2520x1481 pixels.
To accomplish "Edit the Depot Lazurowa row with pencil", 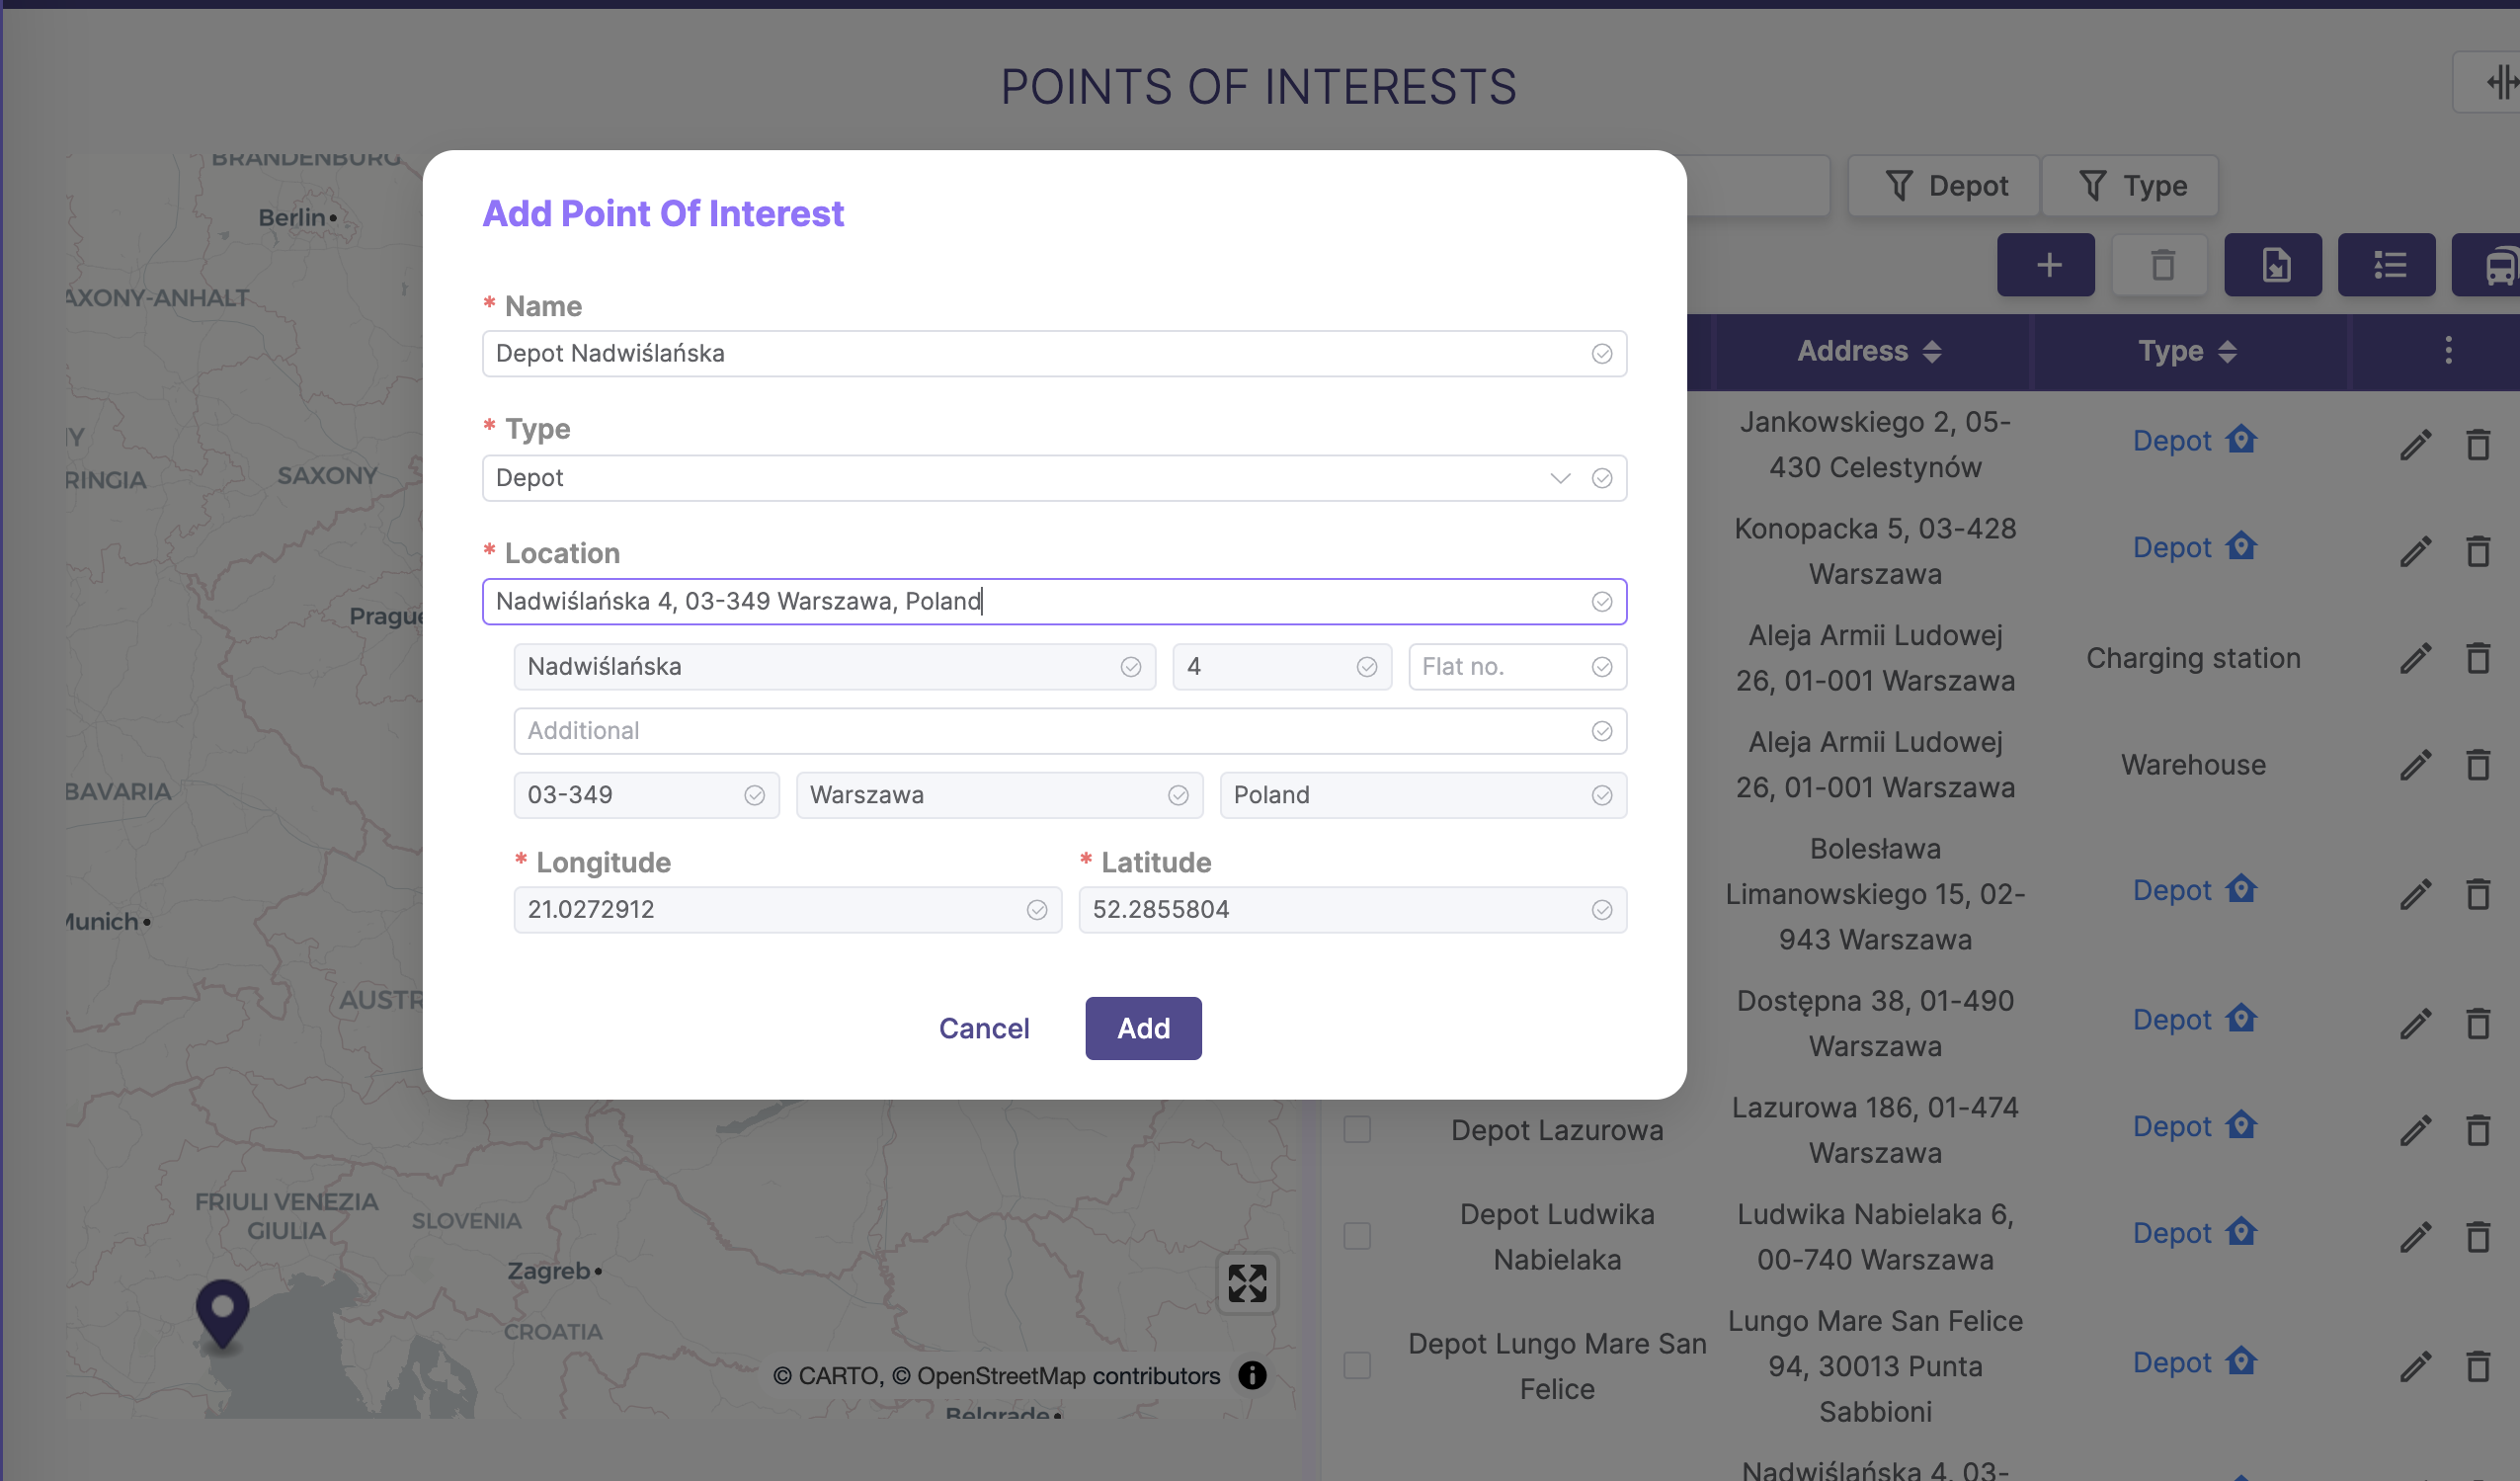I will coord(2416,1130).
